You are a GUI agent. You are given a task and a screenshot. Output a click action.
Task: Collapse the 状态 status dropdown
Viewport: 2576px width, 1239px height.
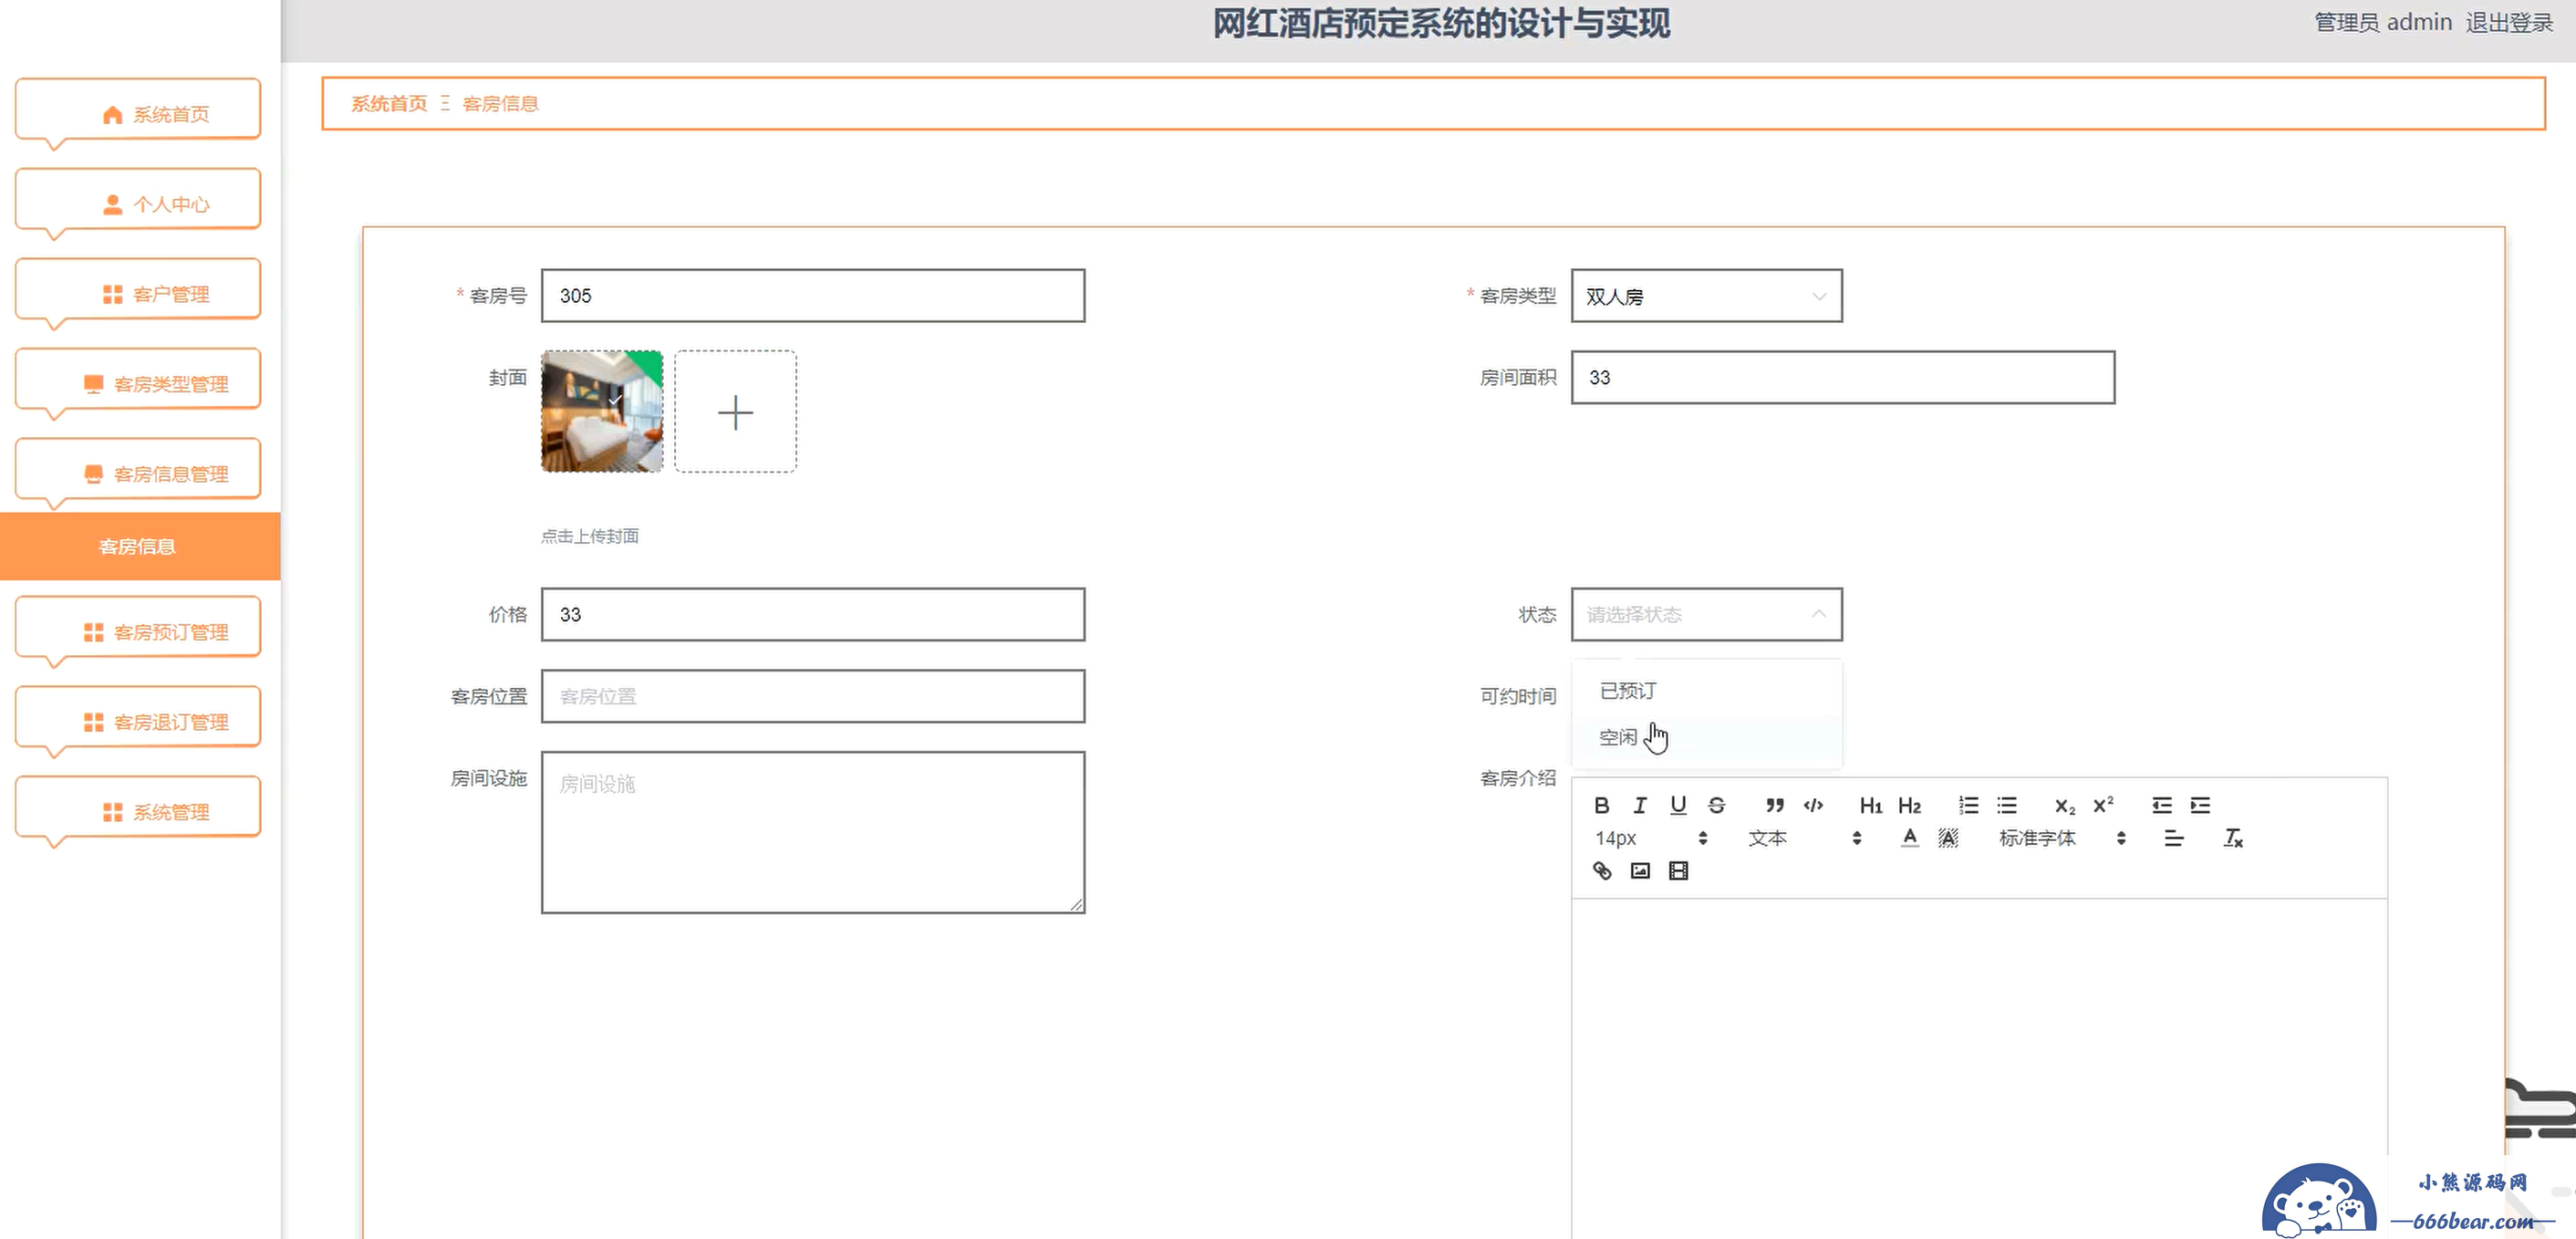click(1706, 614)
